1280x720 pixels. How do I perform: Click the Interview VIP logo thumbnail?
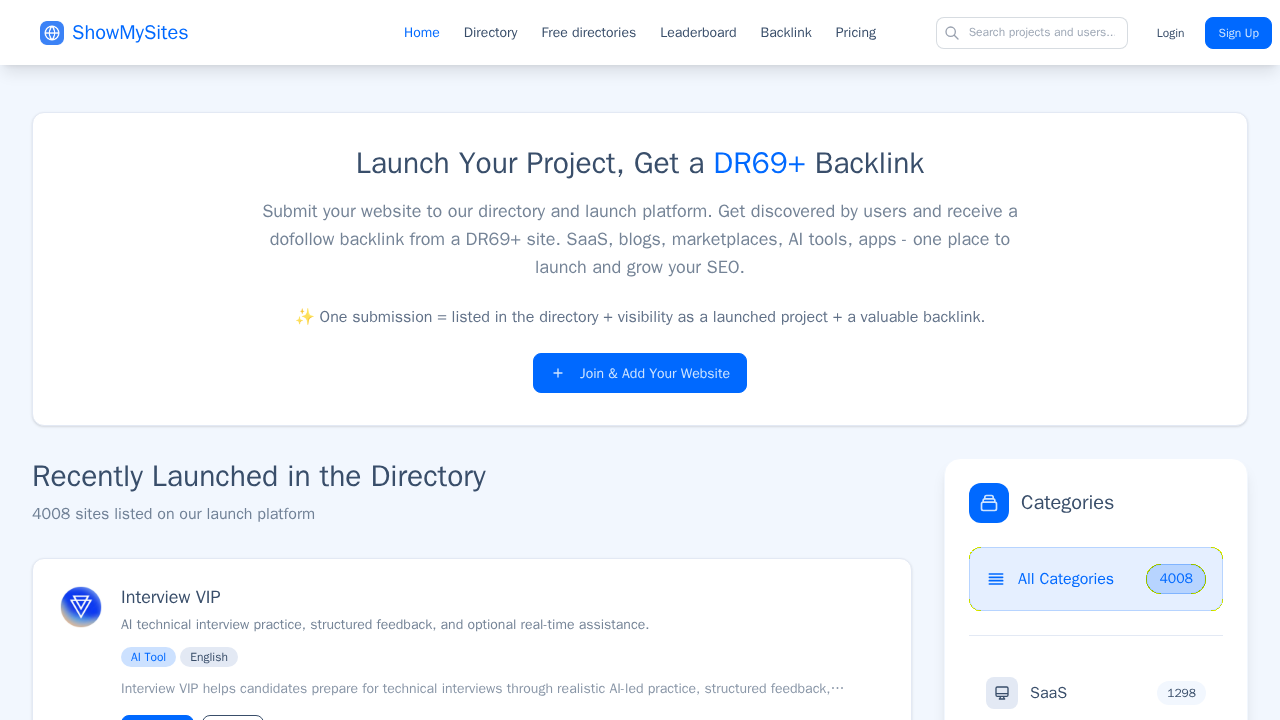81,607
